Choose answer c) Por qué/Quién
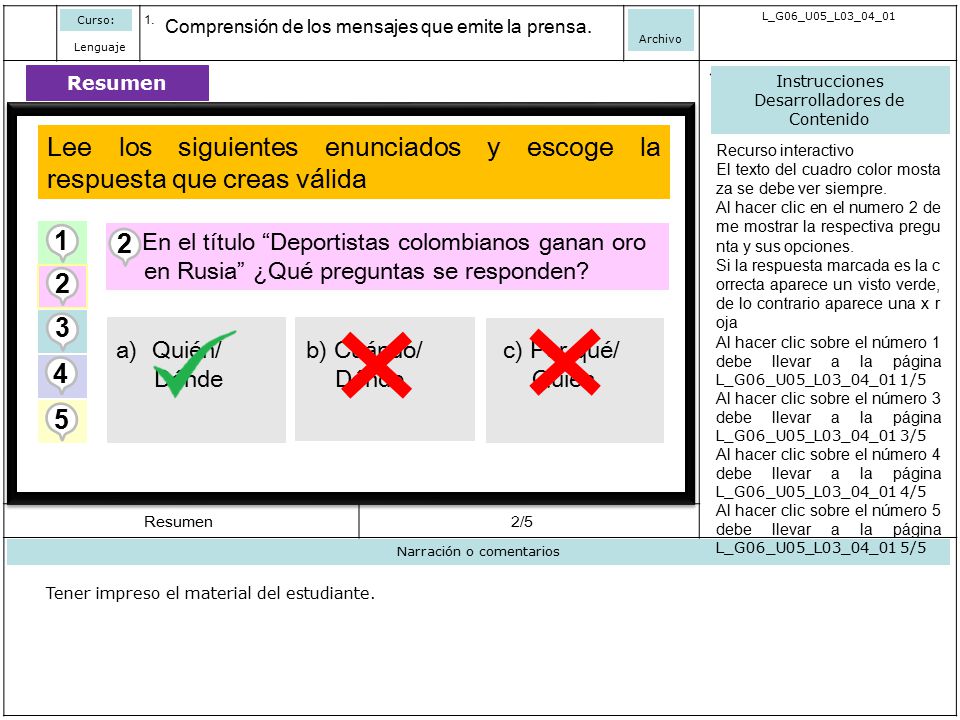This screenshot has width=960, height=720. coord(574,380)
